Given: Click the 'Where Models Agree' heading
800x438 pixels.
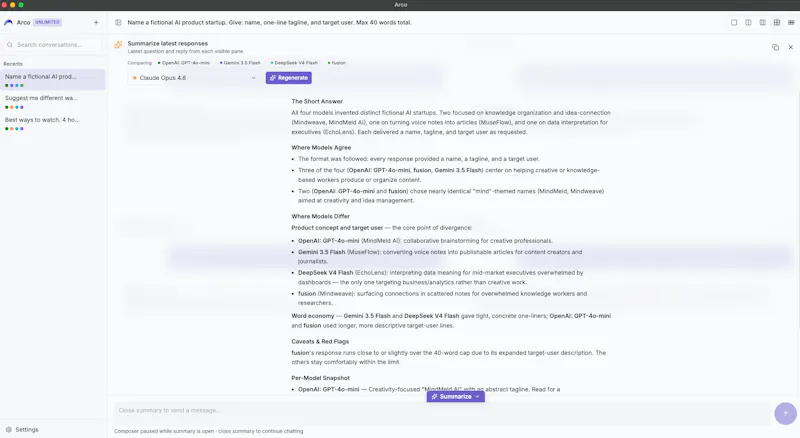Looking at the screenshot, I should click(321, 148).
